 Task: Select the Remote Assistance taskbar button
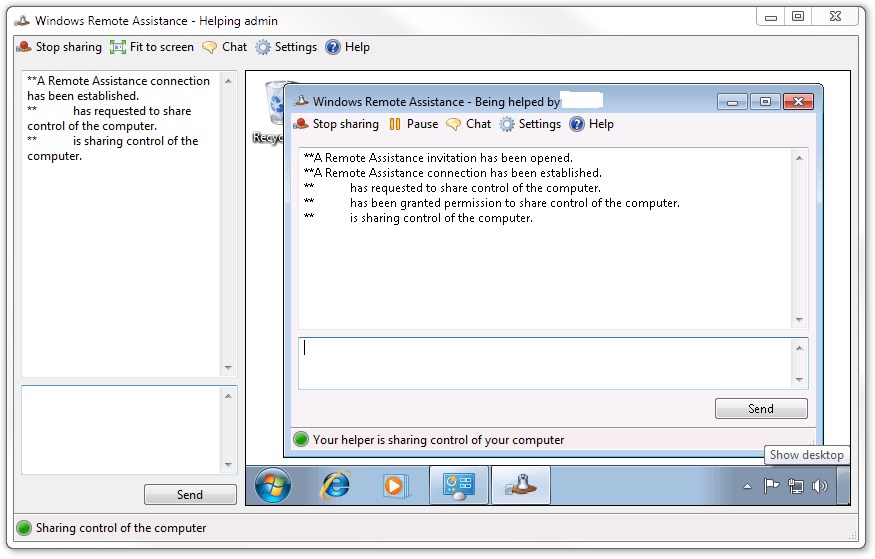point(521,485)
